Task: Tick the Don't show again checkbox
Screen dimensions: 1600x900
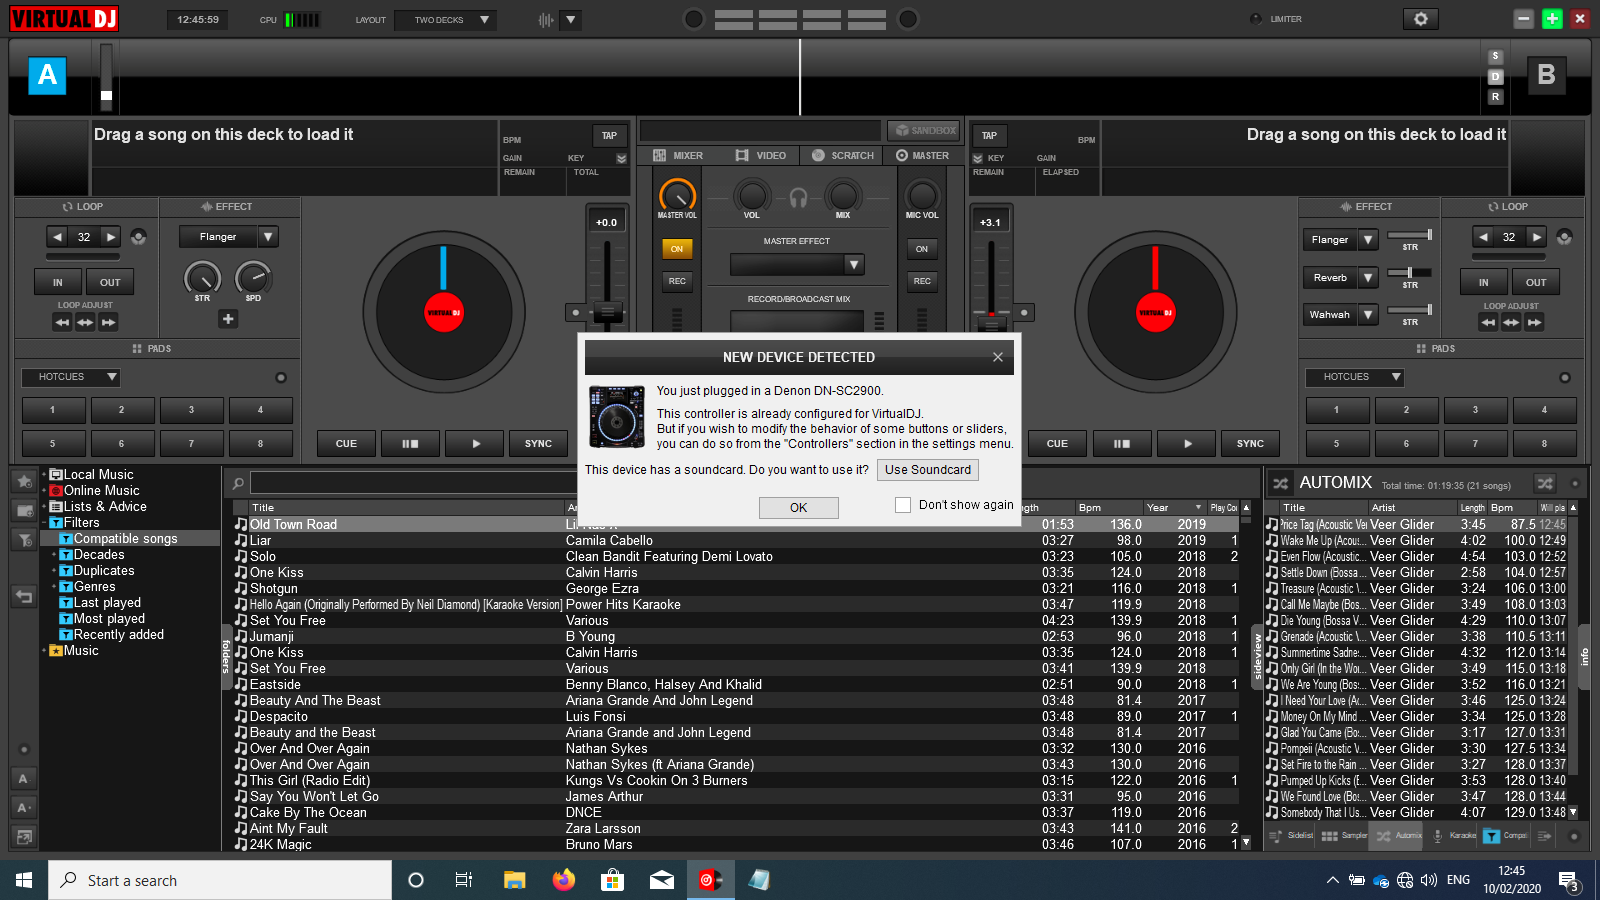Action: tap(903, 505)
